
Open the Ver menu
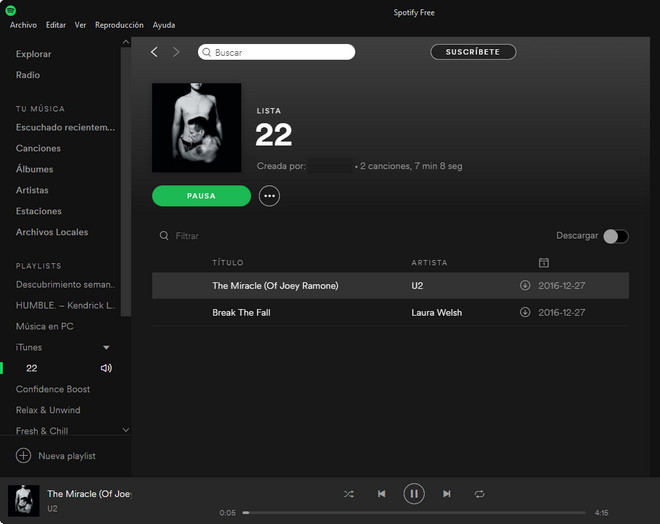(80, 25)
